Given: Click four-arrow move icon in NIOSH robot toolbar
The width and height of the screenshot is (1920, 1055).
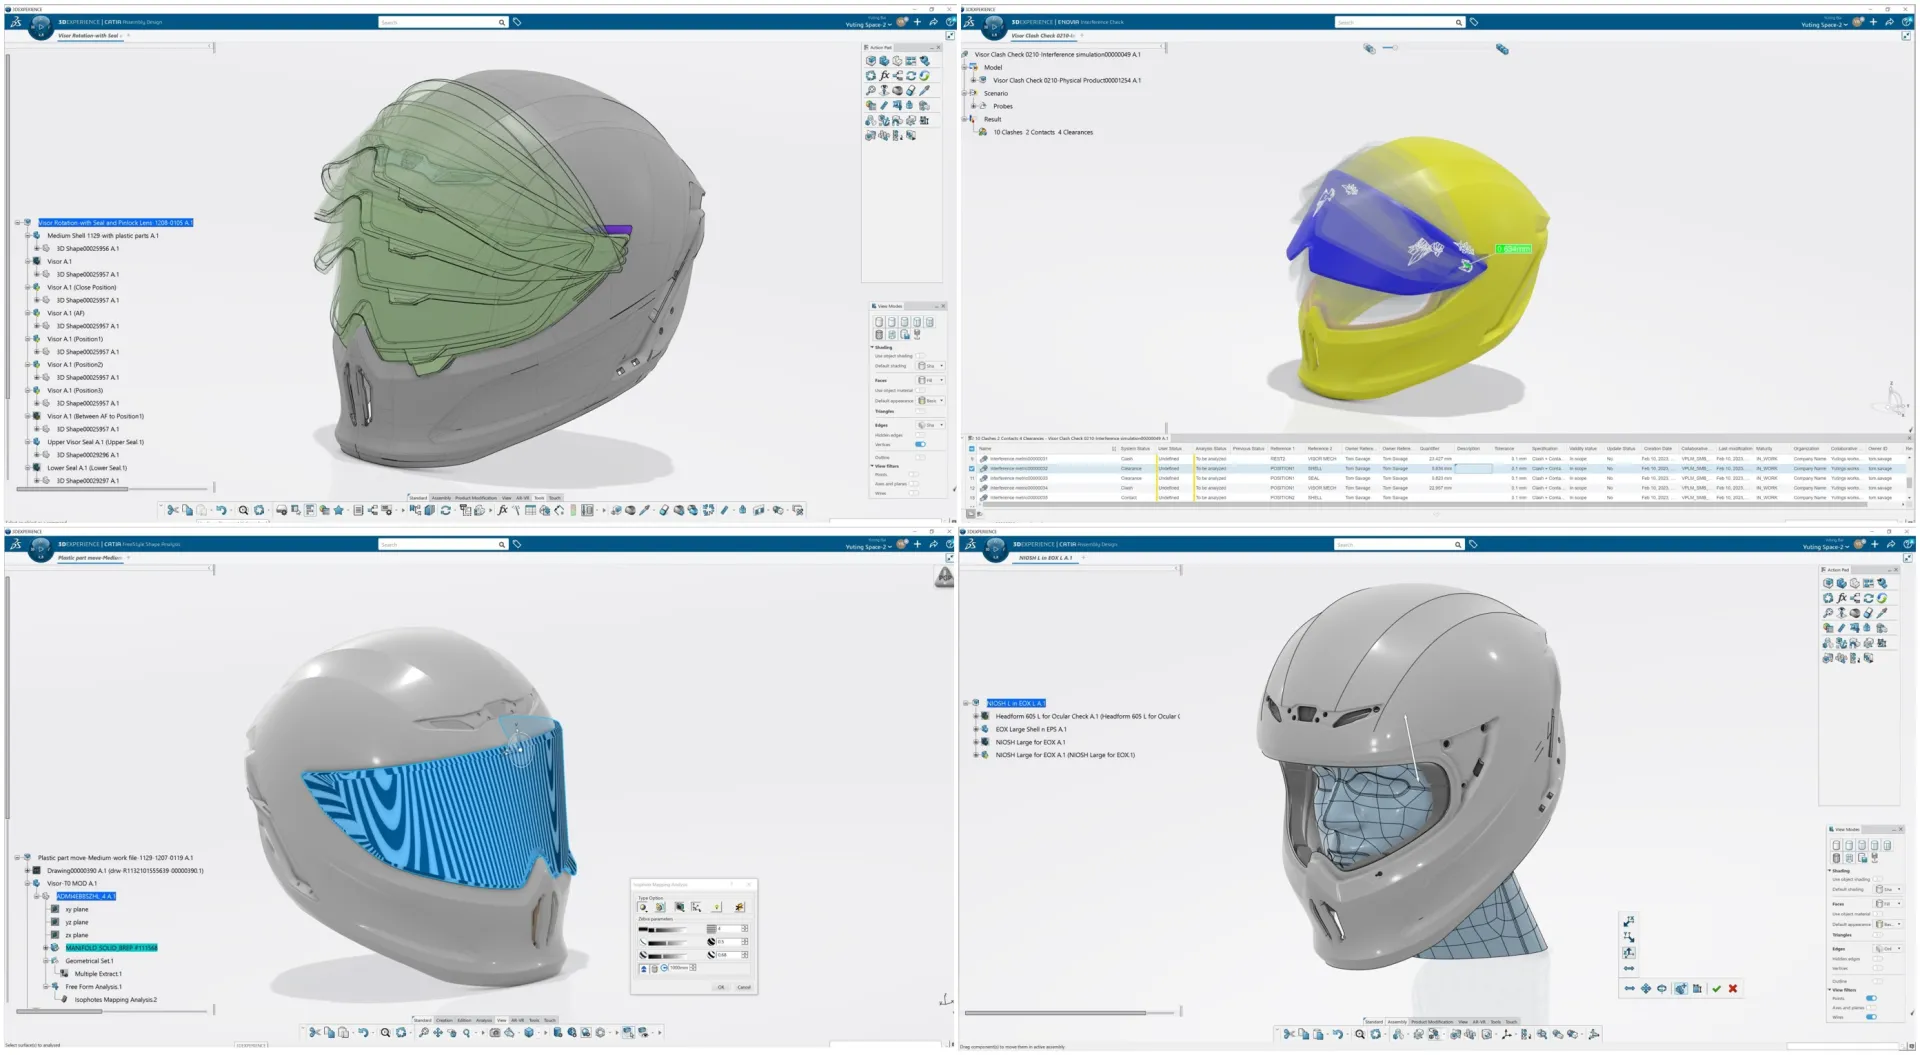Looking at the screenshot, I should click(1646, 989).
